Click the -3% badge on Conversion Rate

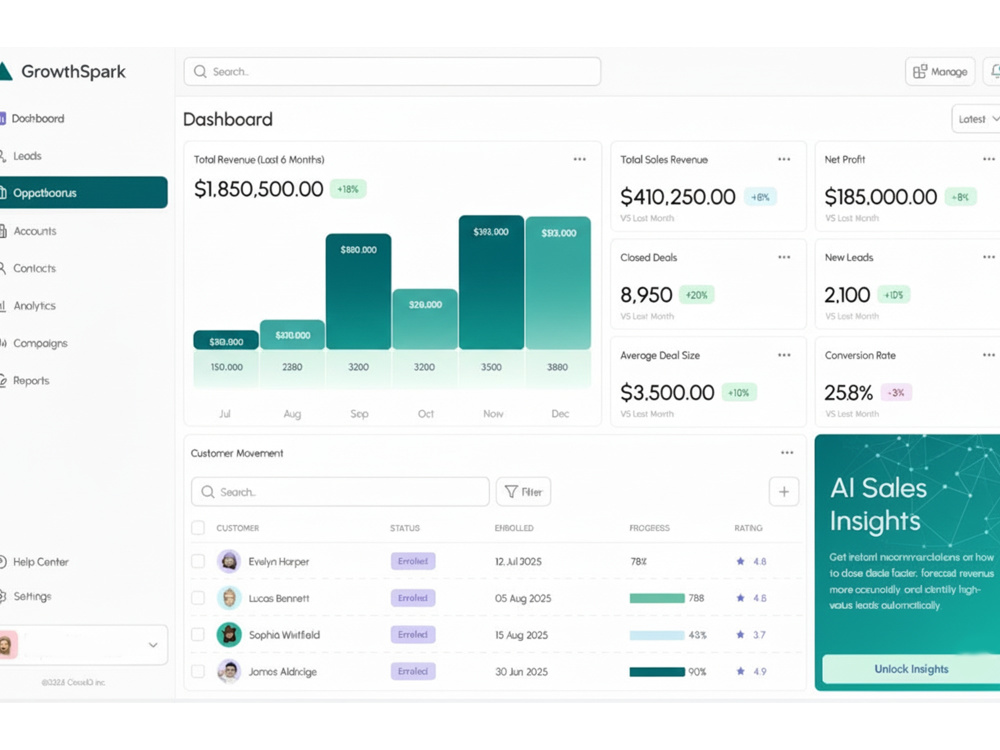point(896,392)
